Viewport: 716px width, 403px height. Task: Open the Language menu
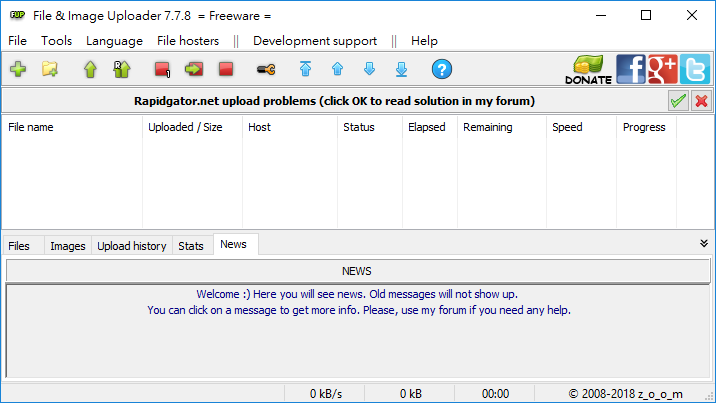[114, 41]
